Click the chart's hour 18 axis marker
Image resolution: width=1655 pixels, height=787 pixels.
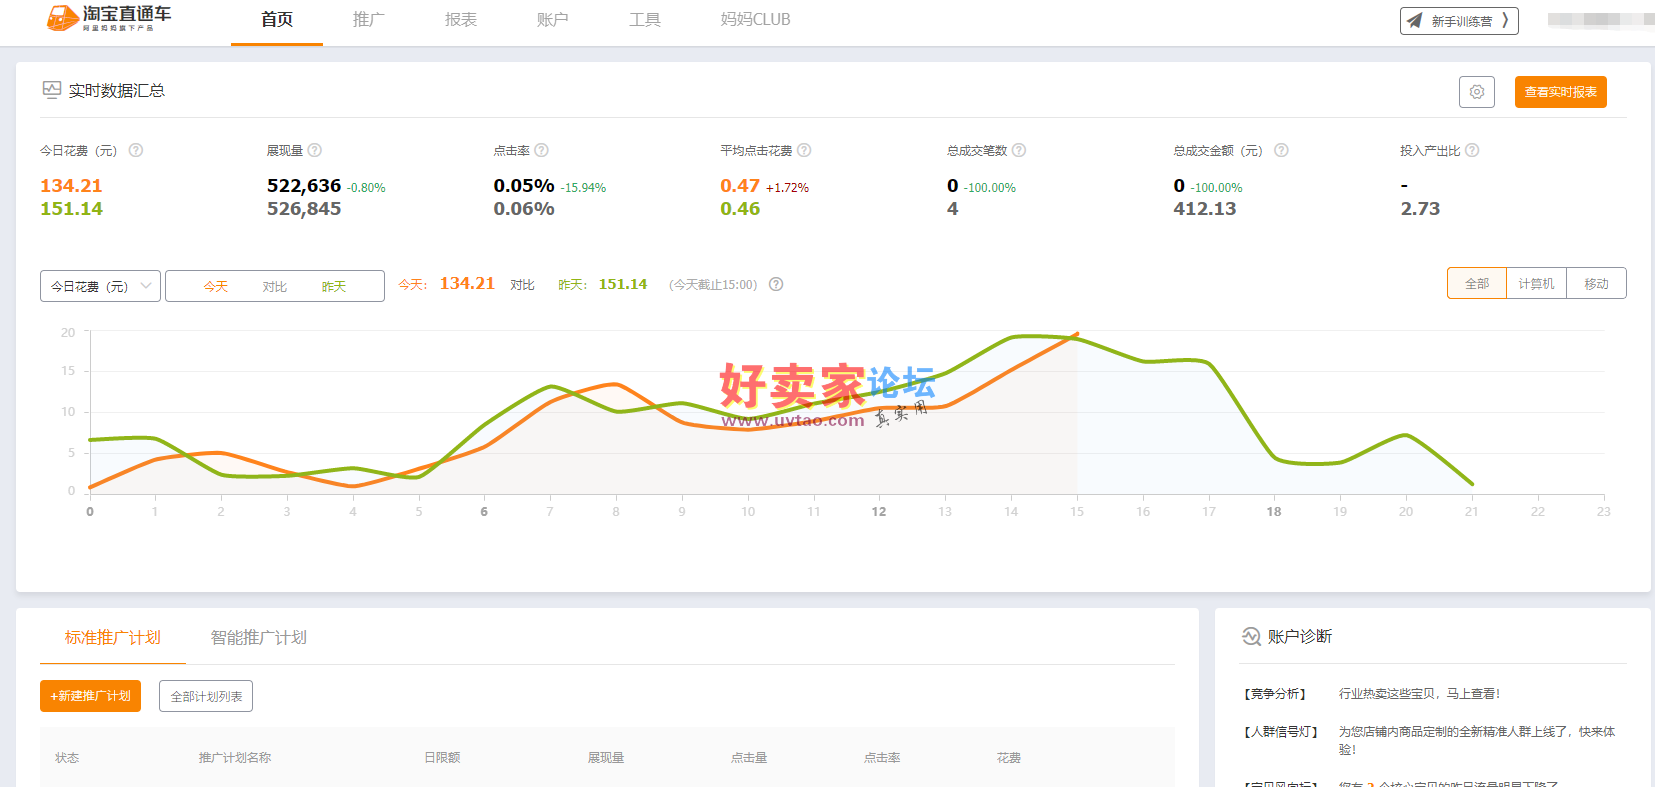click(1274, 511)
